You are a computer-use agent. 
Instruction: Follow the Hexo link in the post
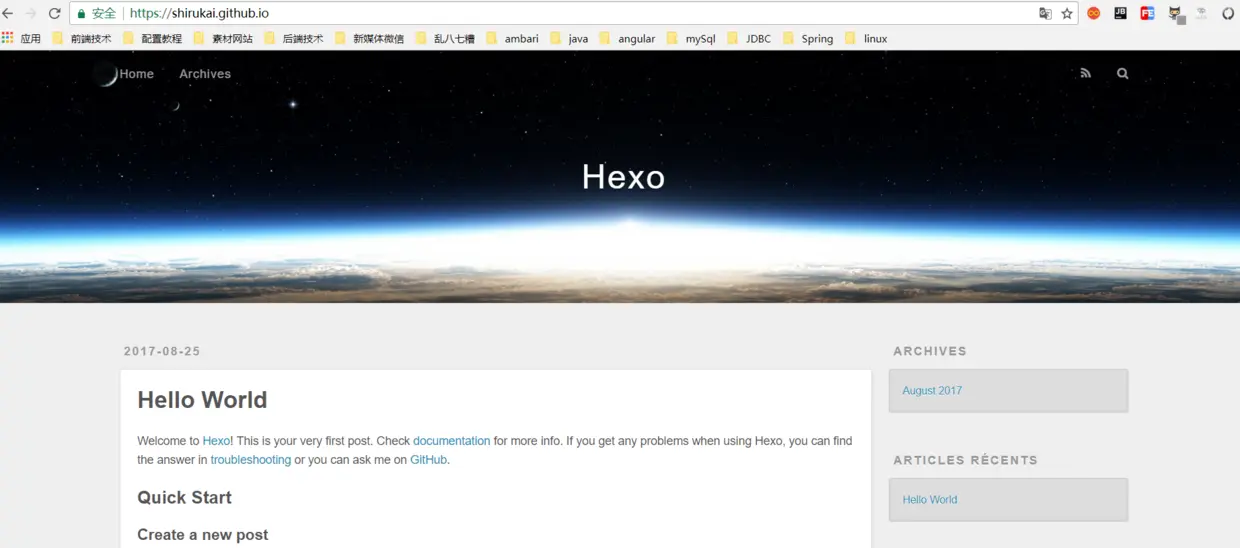click(x=216, y=441)
